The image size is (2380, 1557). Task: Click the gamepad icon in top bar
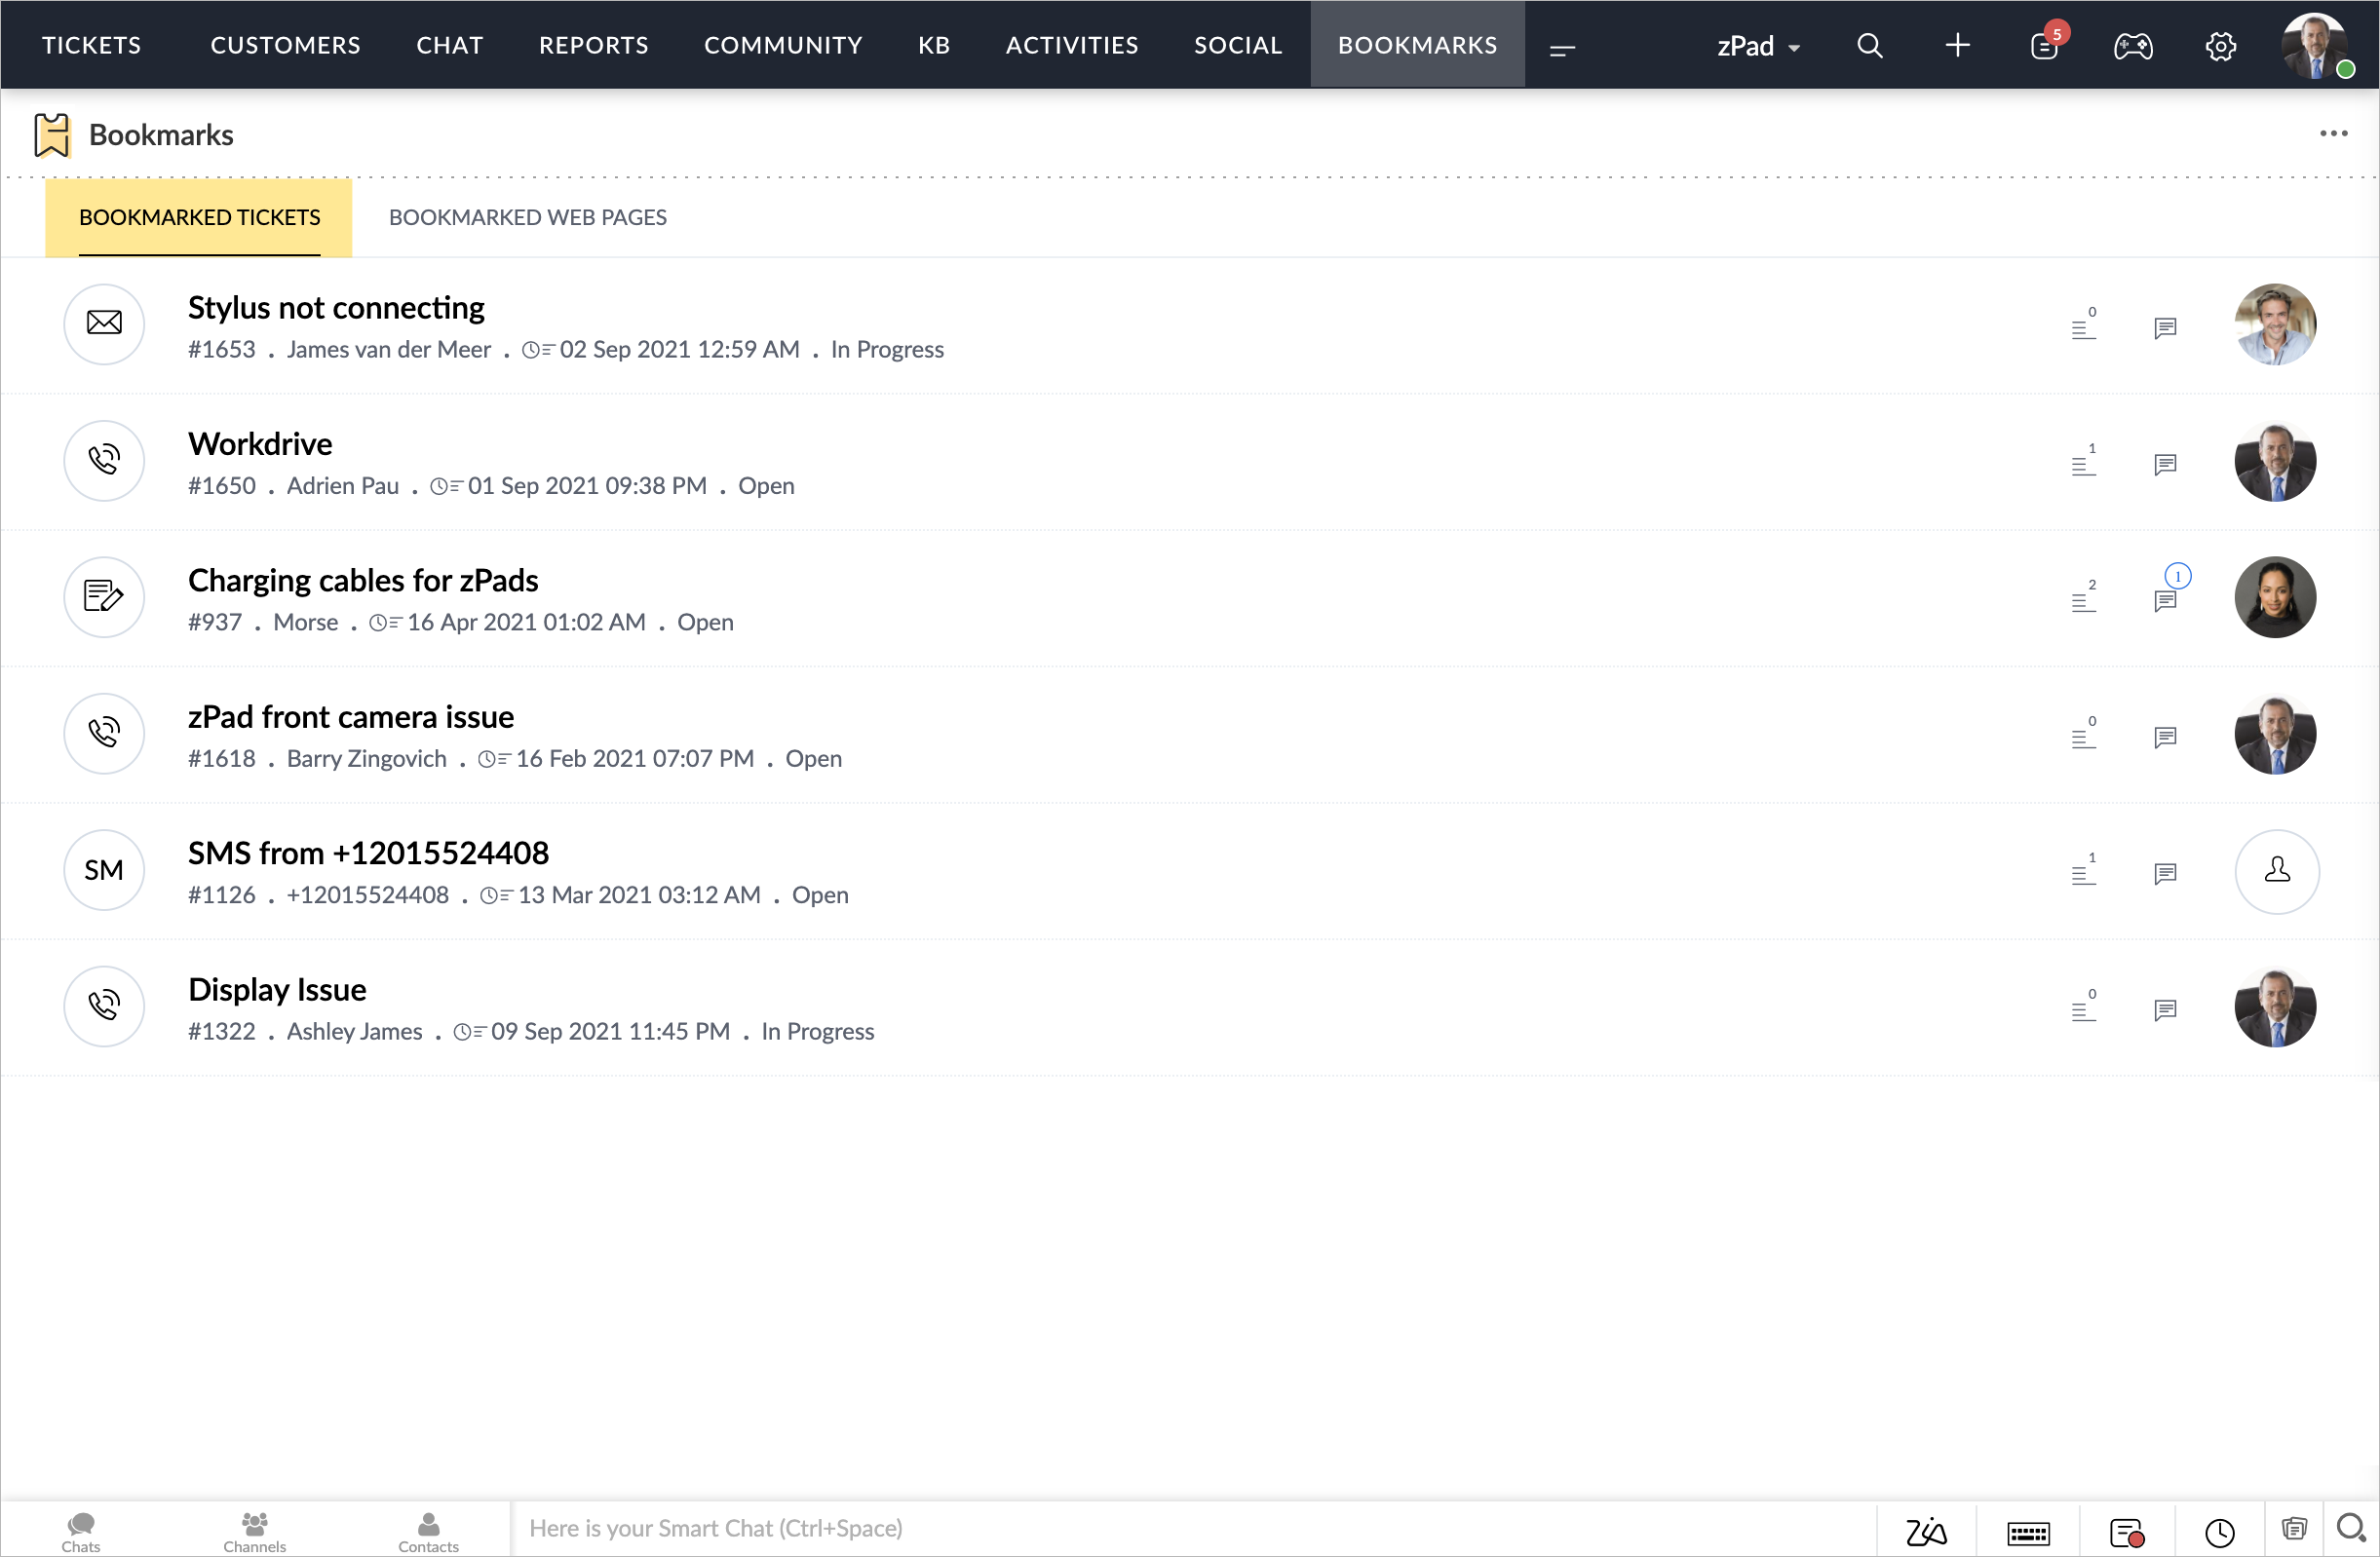(x=2132, y=46)
